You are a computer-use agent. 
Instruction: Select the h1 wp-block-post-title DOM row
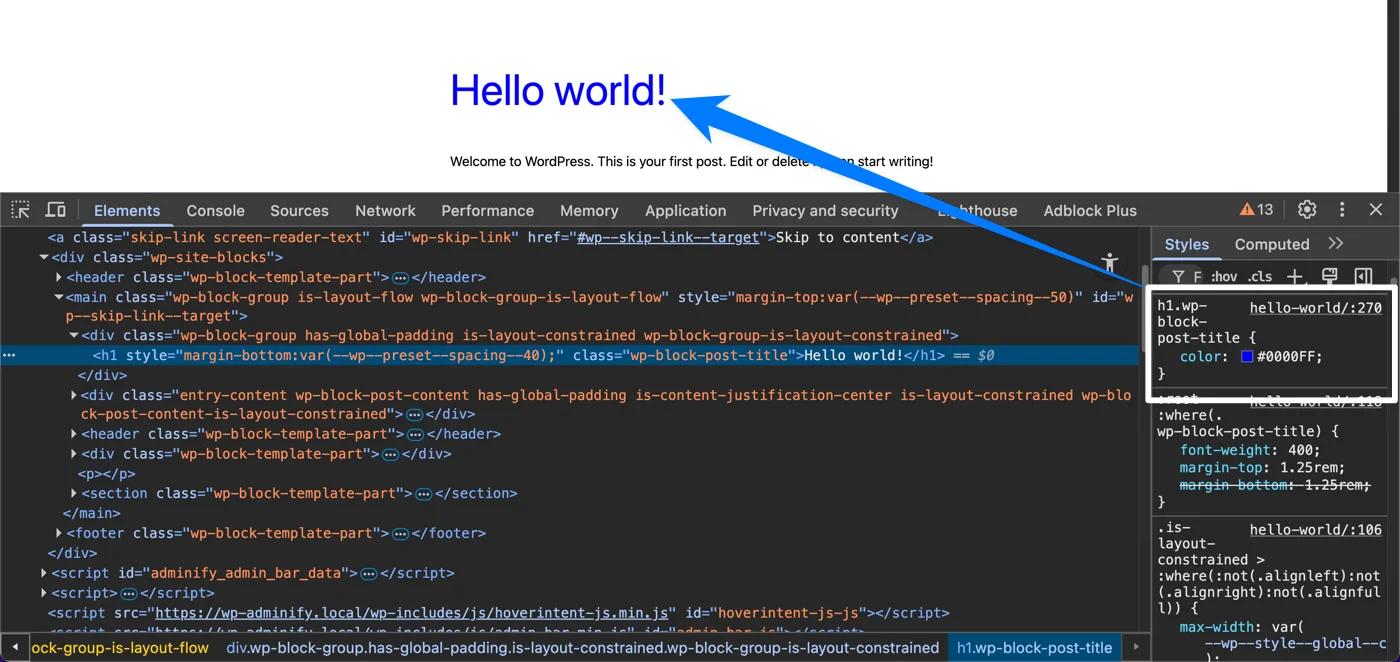pos(570,355)
